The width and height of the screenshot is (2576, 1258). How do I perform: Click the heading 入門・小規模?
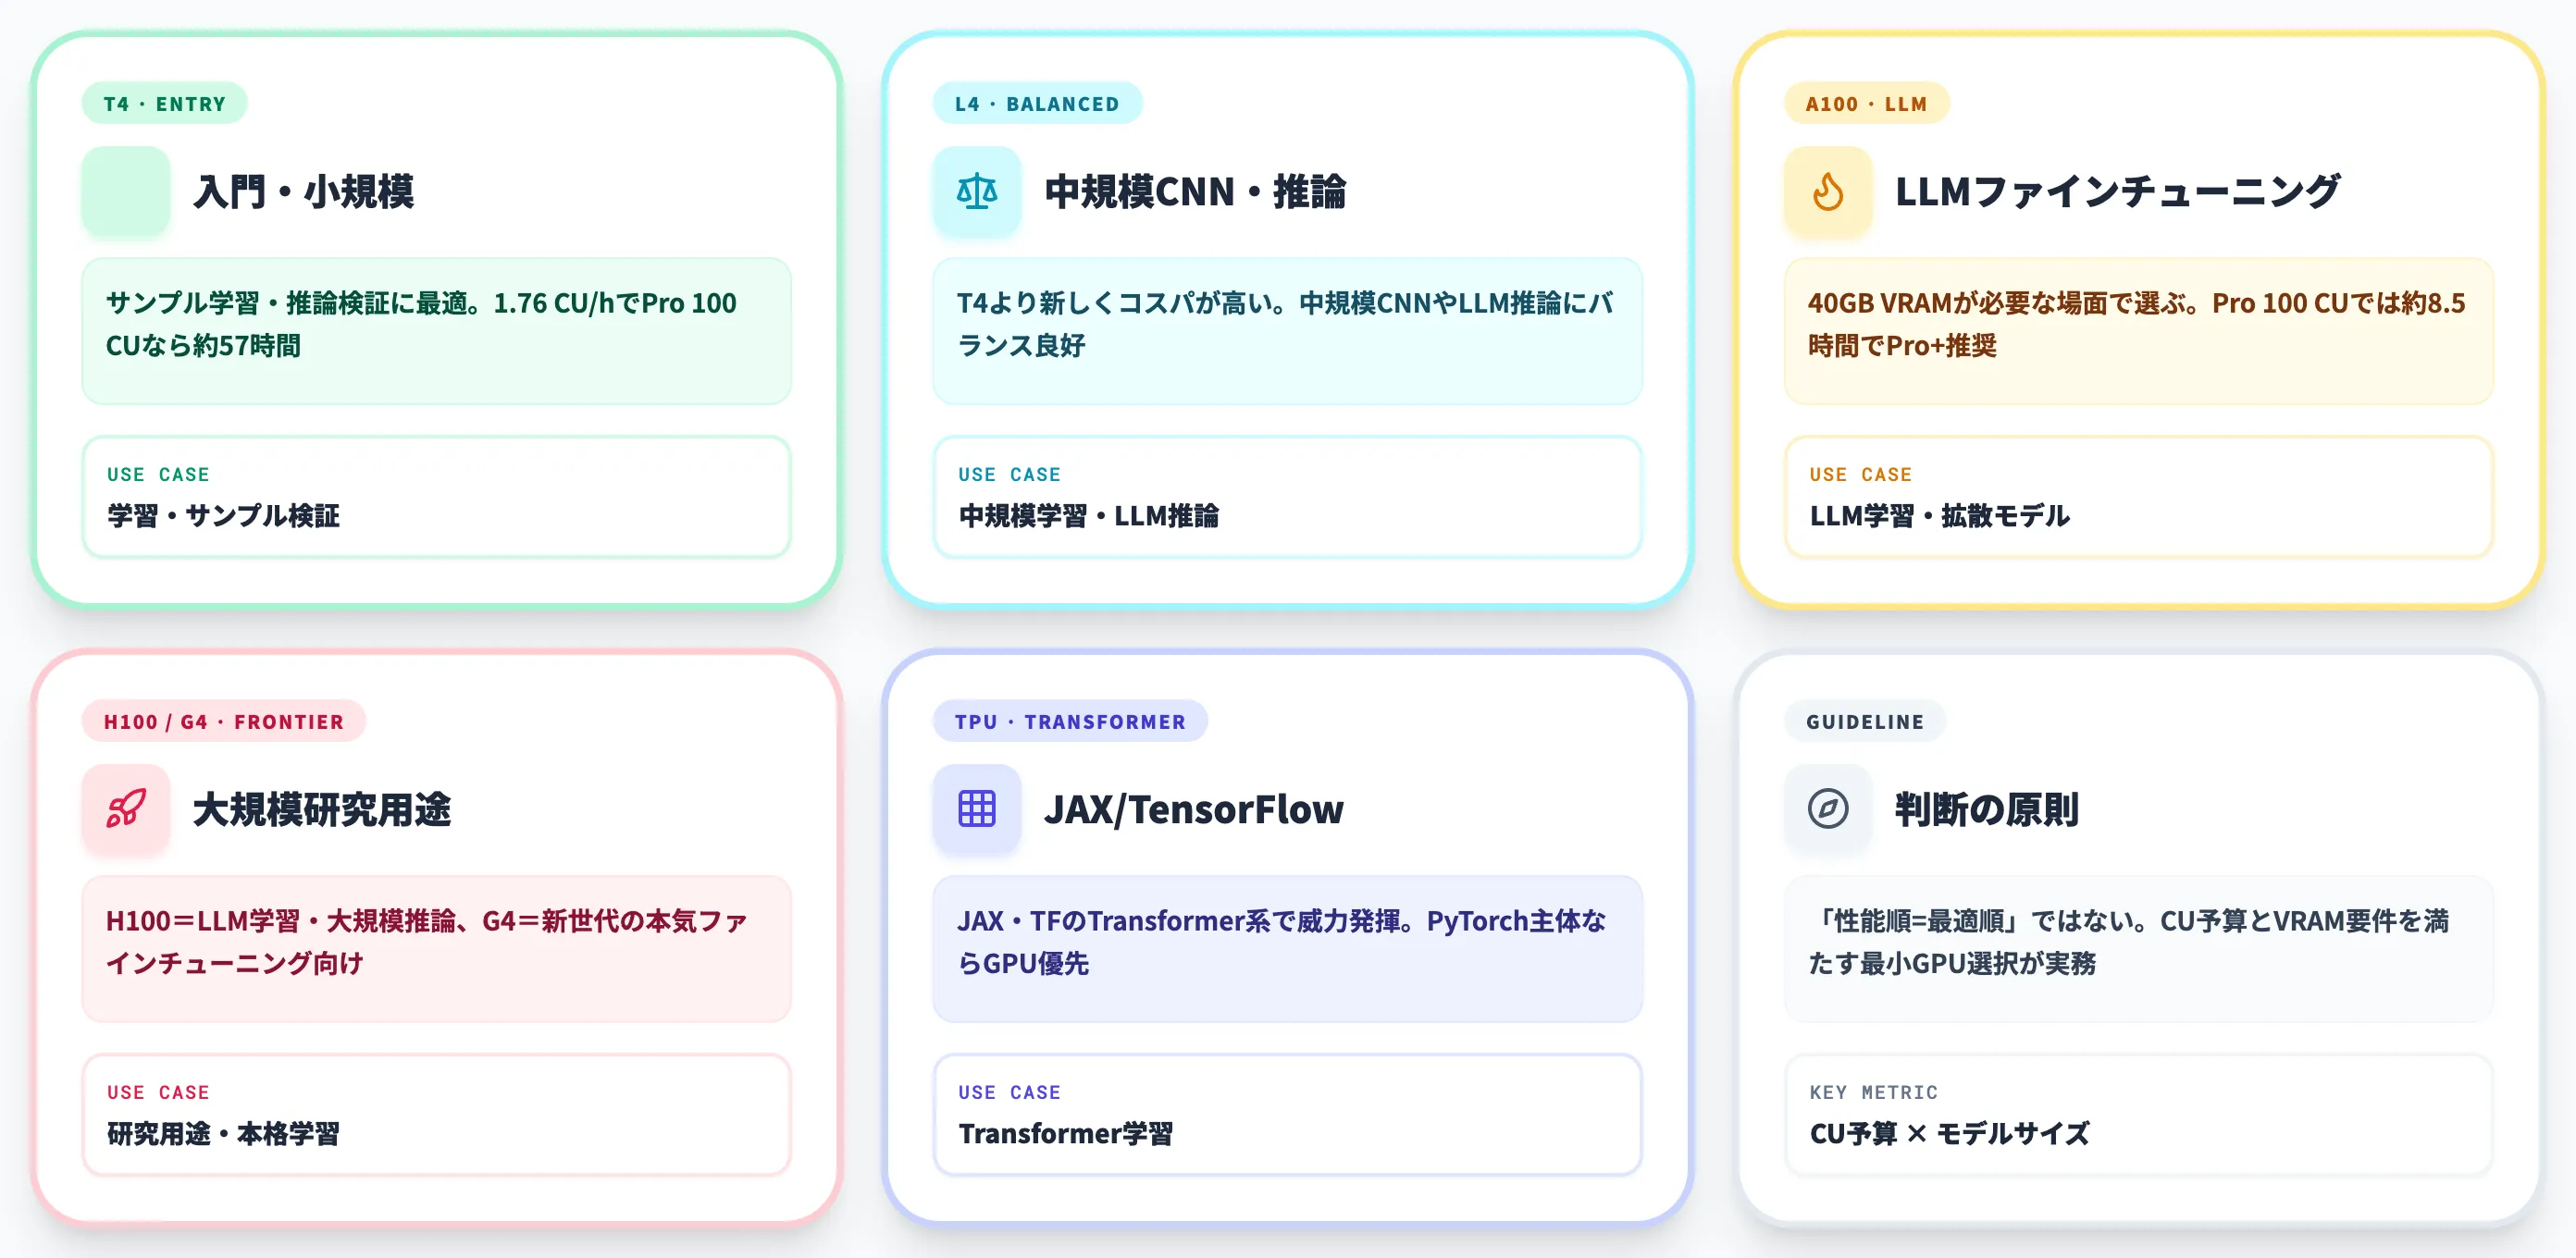(303, 191)
